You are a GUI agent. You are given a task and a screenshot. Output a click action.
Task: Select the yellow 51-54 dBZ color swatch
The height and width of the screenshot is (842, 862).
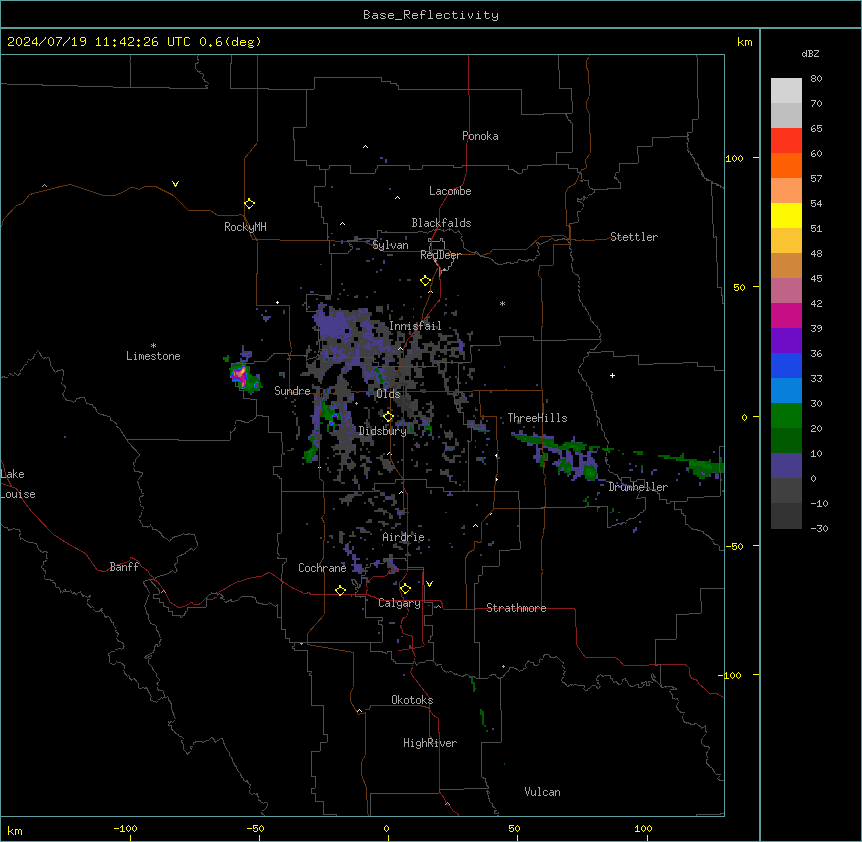click(x=786, y=215)
